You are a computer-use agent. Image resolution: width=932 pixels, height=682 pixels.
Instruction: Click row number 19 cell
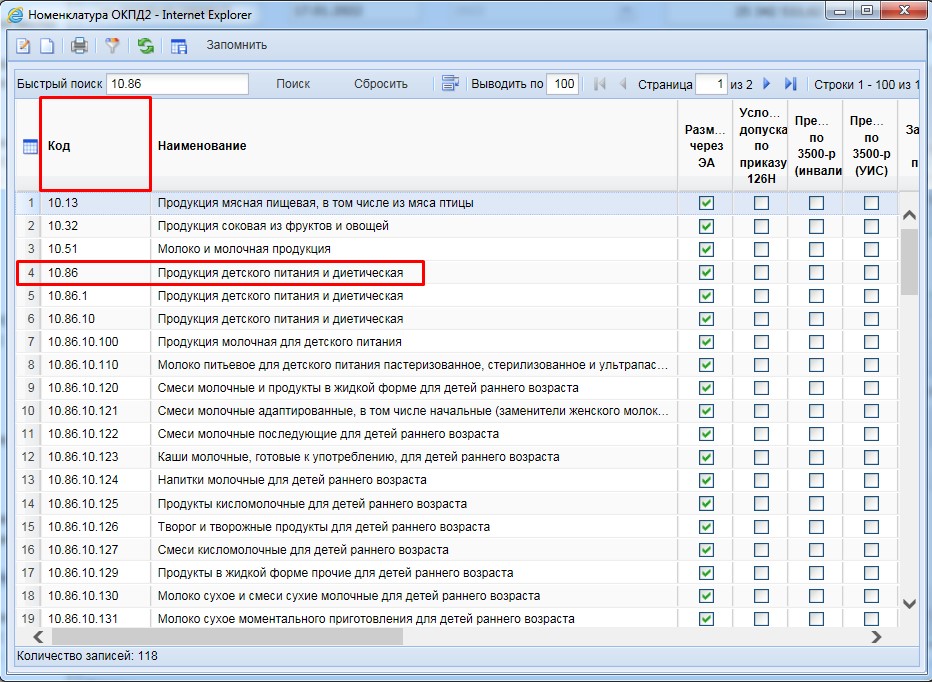[28, 619]
